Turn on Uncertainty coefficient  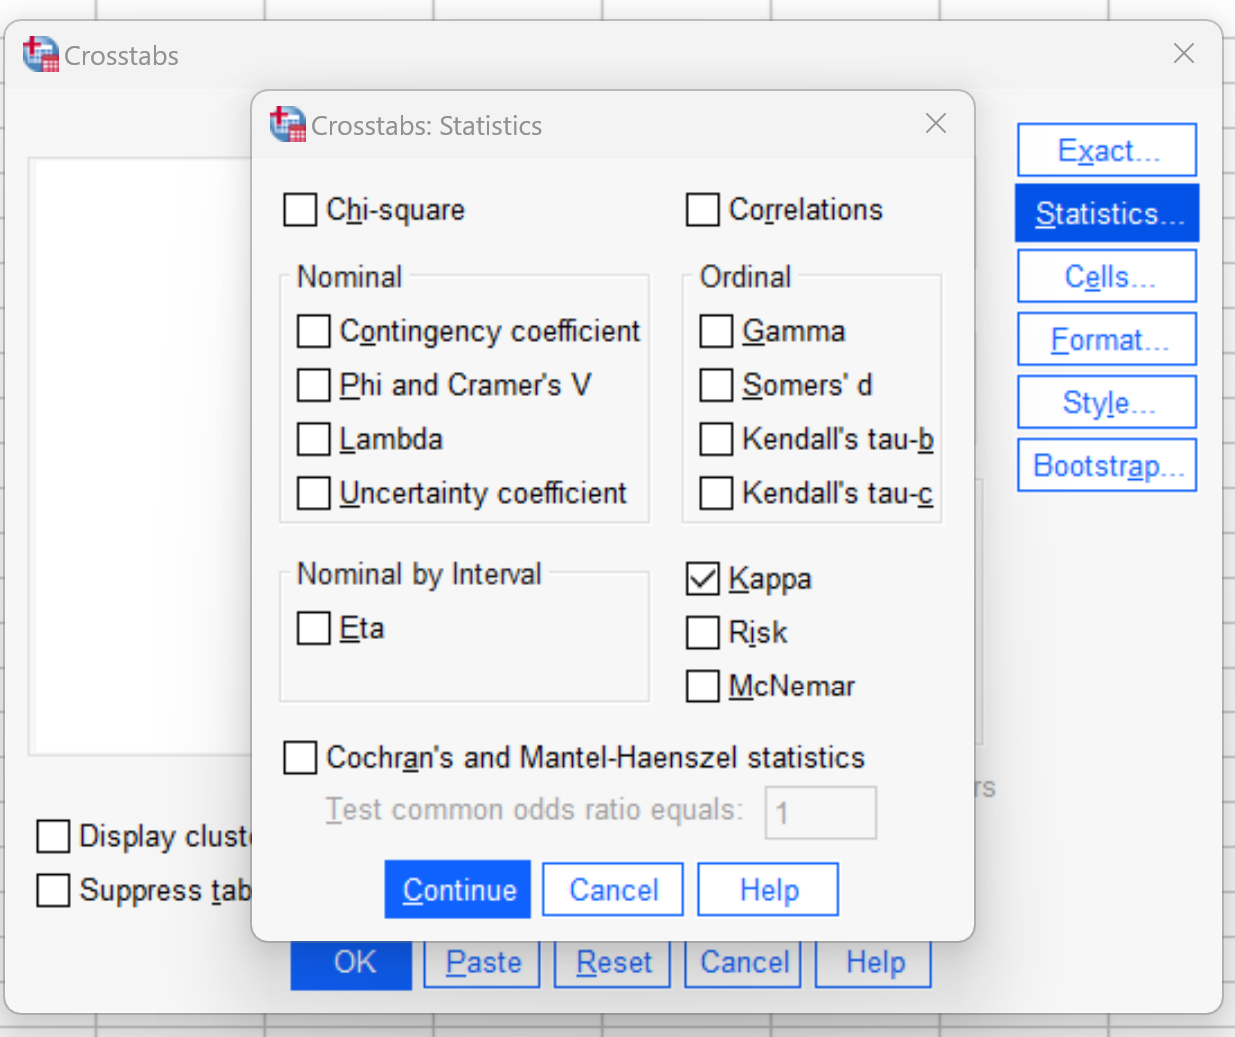(314, 493)
